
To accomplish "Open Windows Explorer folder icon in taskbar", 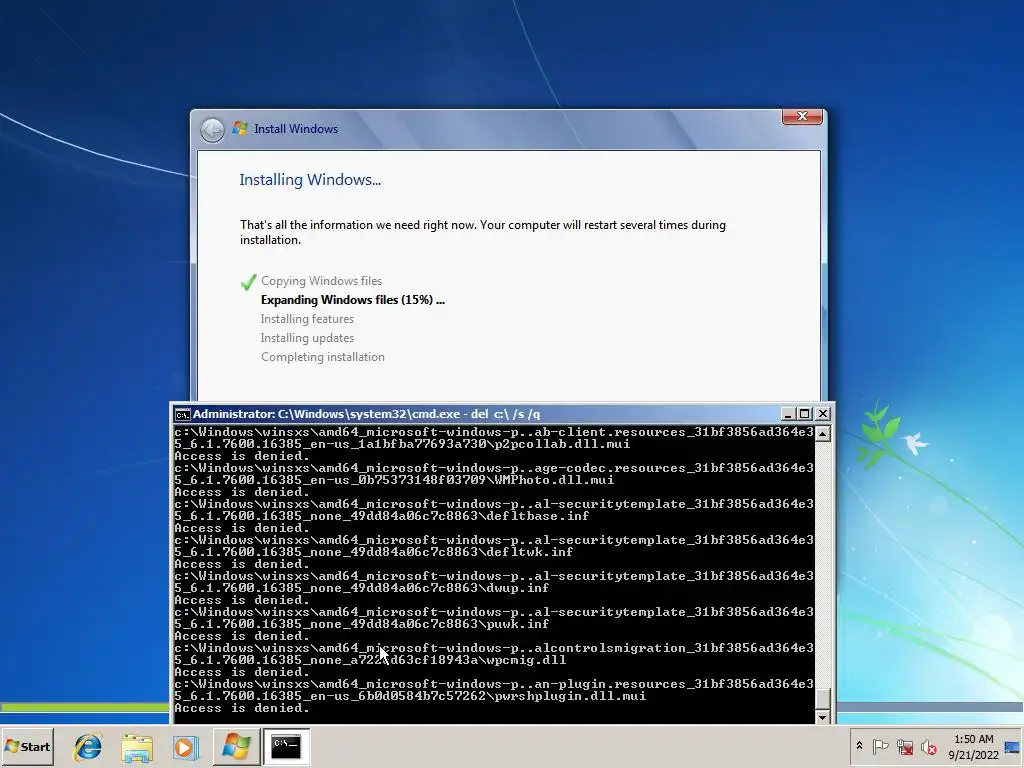I will [x=136, y=747].
